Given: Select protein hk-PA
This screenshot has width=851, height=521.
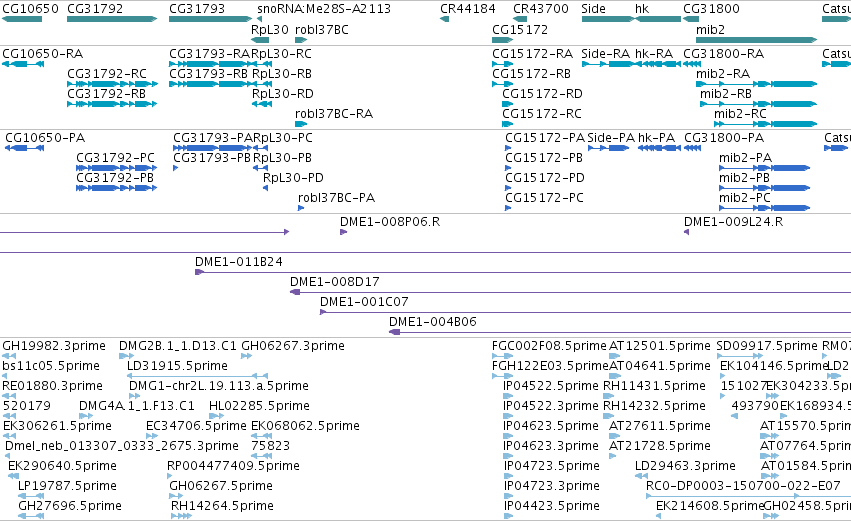Looking at the screenshot, I should (657, 138).
